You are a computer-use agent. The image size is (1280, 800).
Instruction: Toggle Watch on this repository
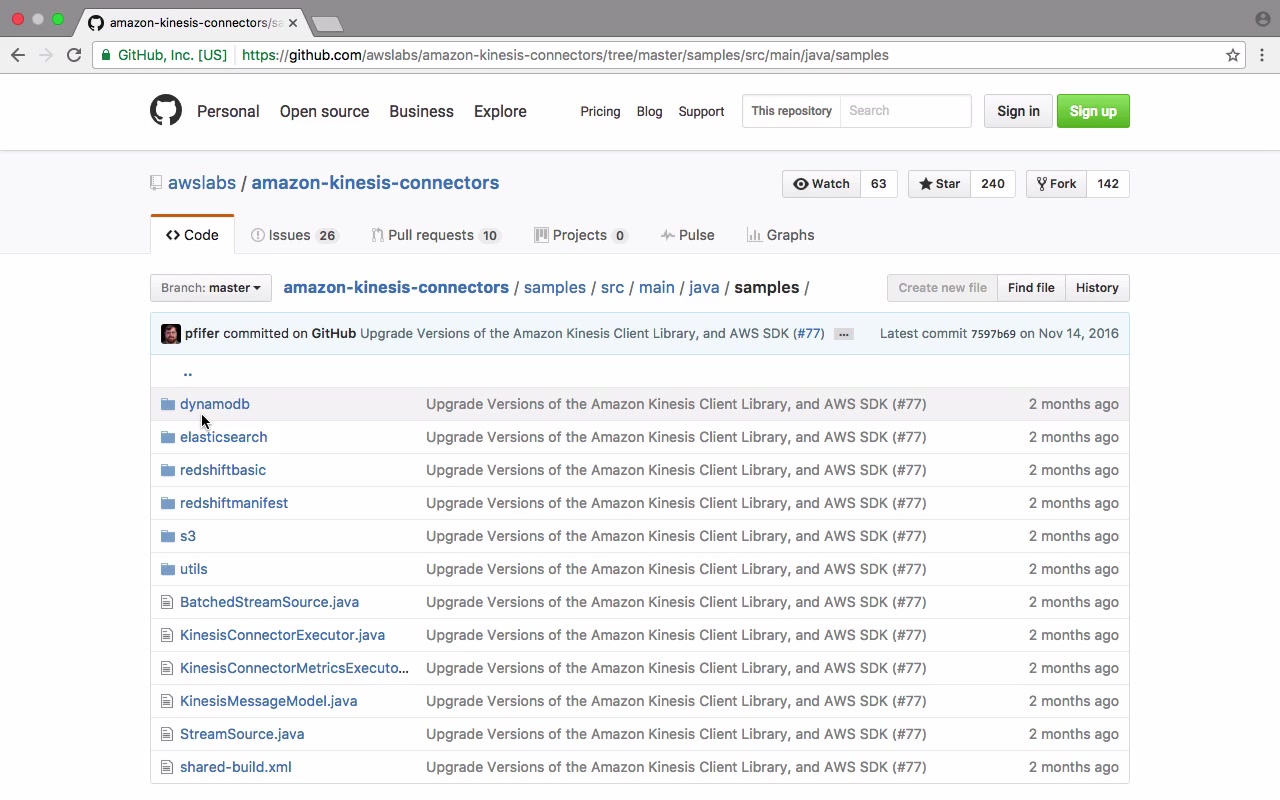[821, 184]
